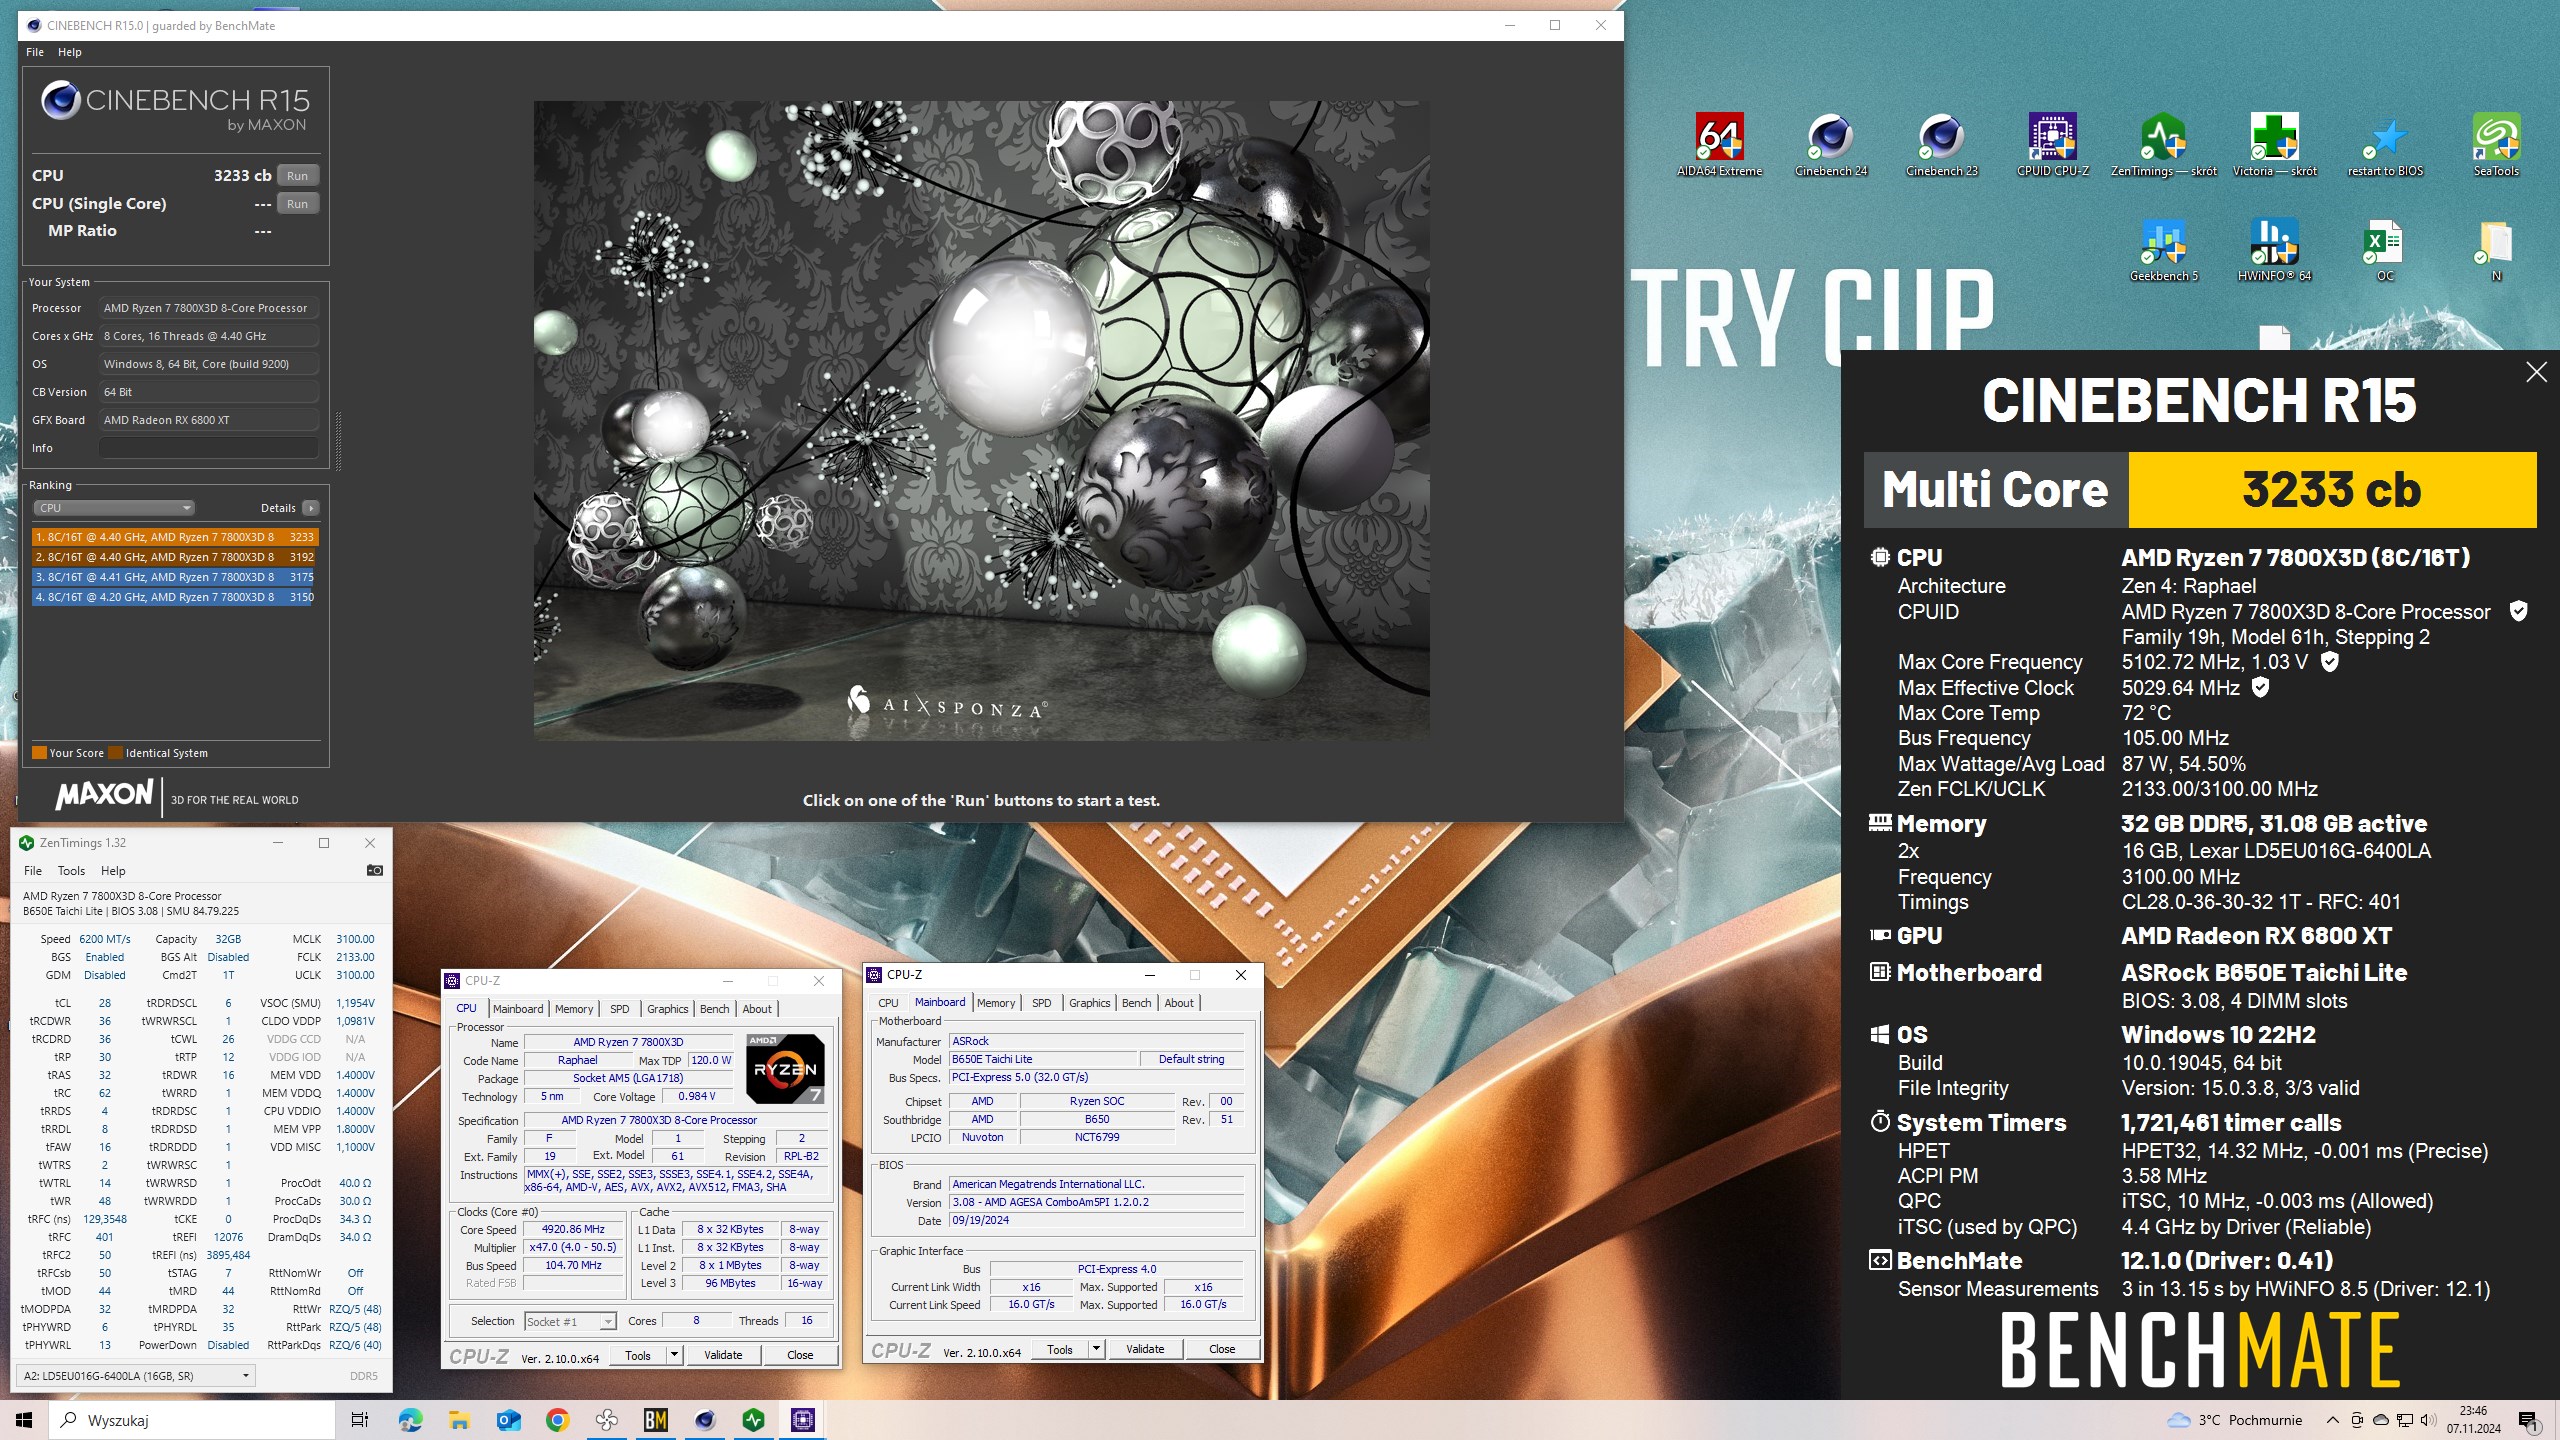Run the CPU Single Core test

click(297, 203)
